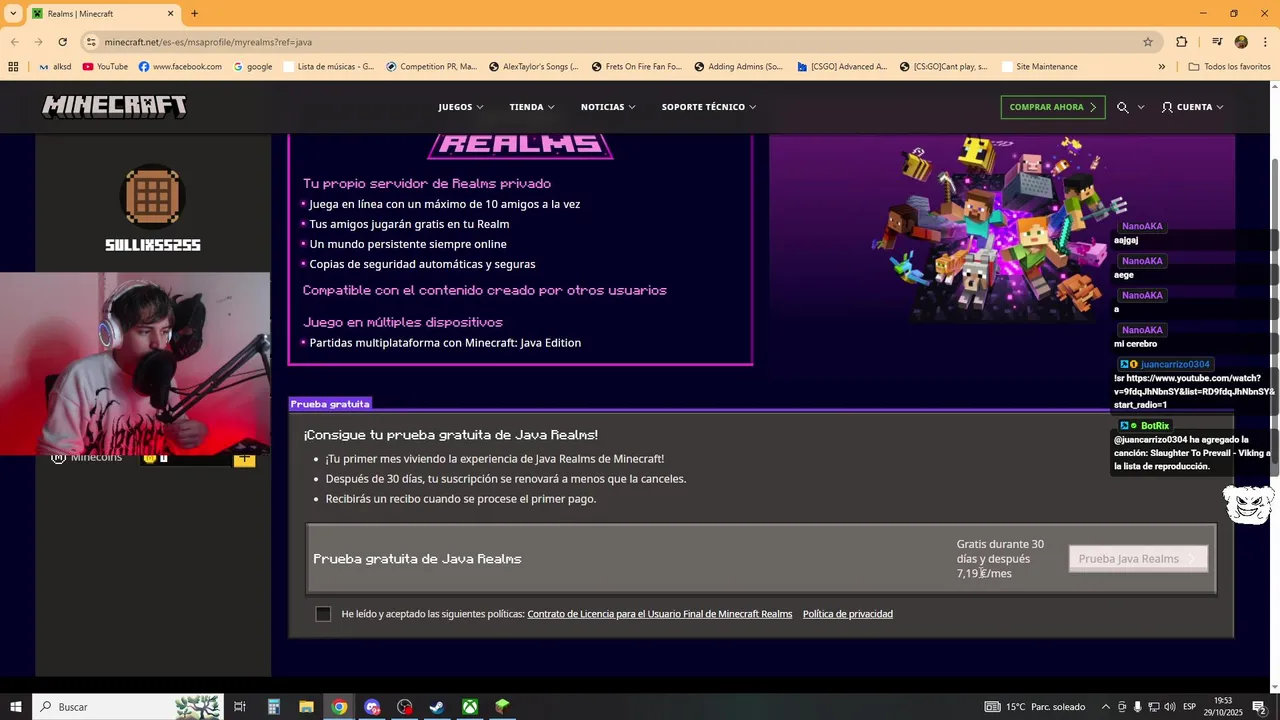Go back with the browser back arrow

(14, 42)
